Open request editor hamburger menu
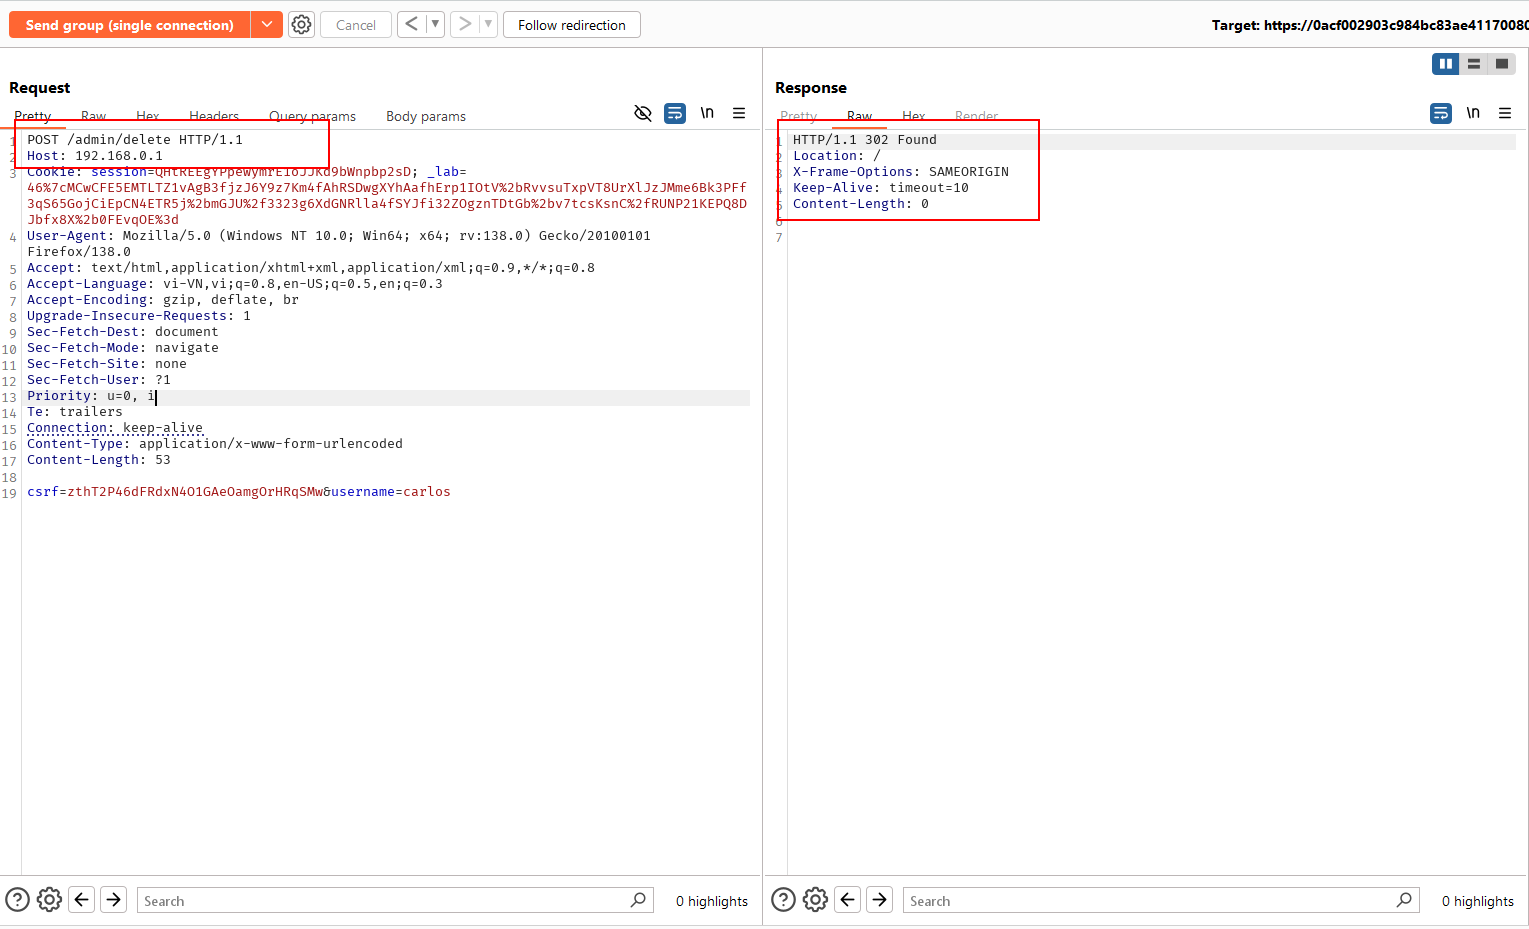The width and height of the screenshot is (1529, 929). coord(739,113)
